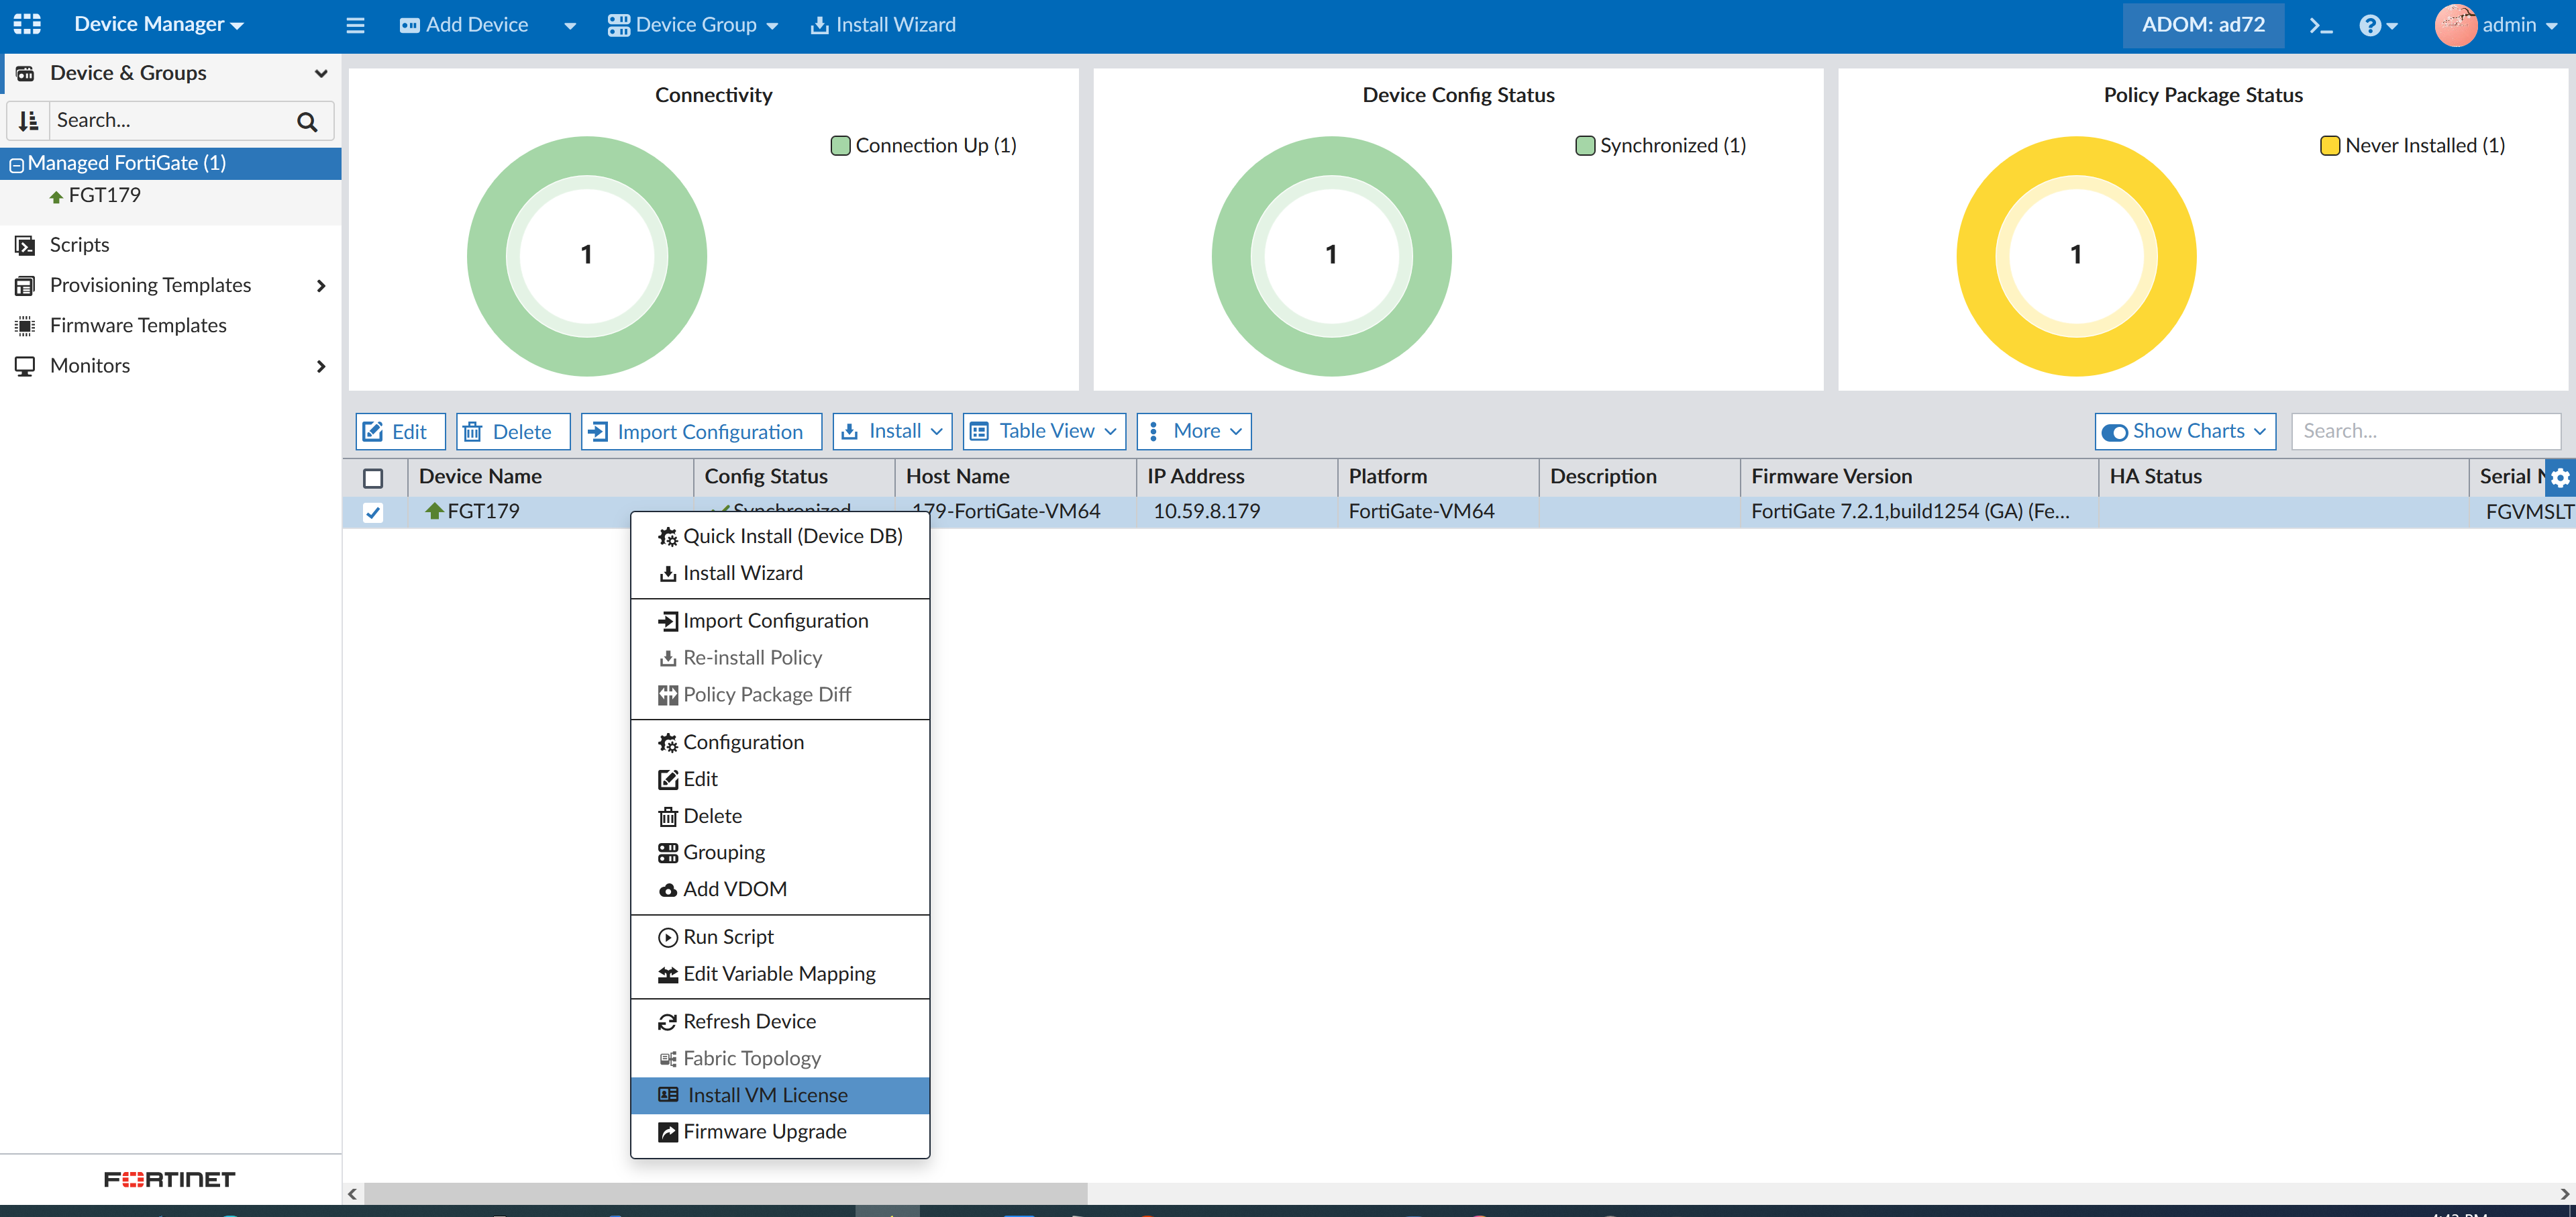Click the sort order icon beside search
2576x1217 pixels.
(x=28, y=121)
